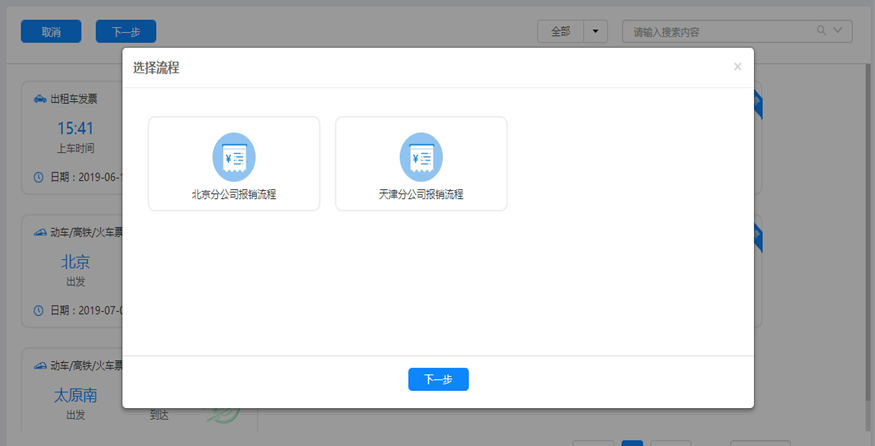Select the 天津分公司报销流程 label
The image size is (875, 446).
click(x=421, y=194)
